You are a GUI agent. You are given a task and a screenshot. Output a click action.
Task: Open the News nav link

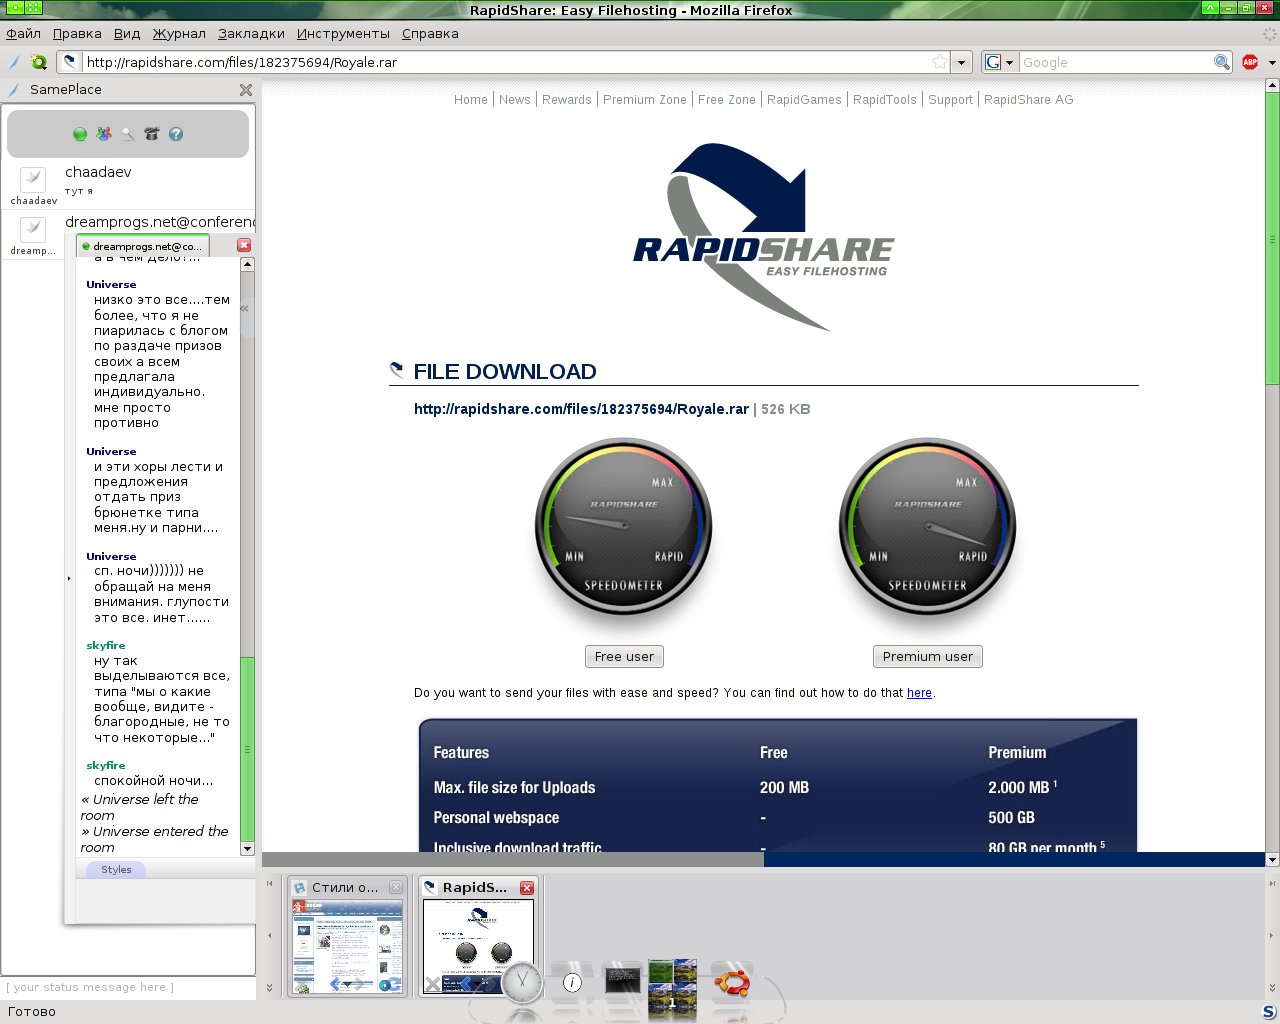515,100
